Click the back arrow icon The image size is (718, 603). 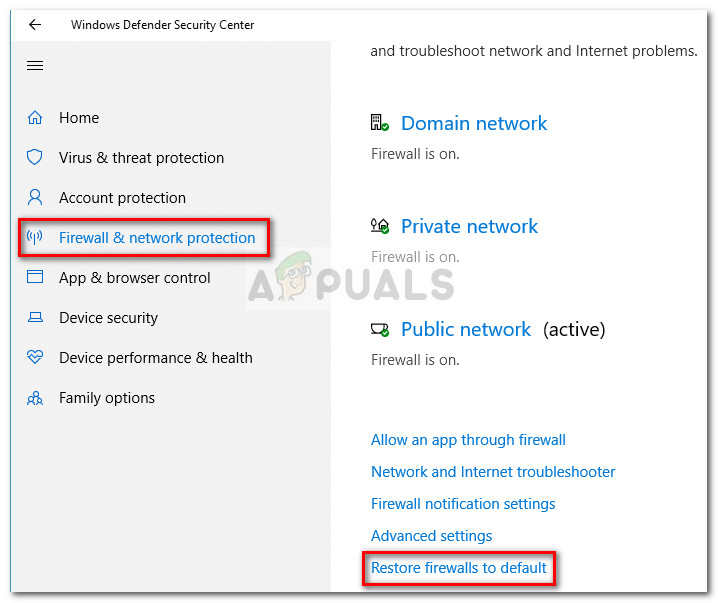click(35, 25)
